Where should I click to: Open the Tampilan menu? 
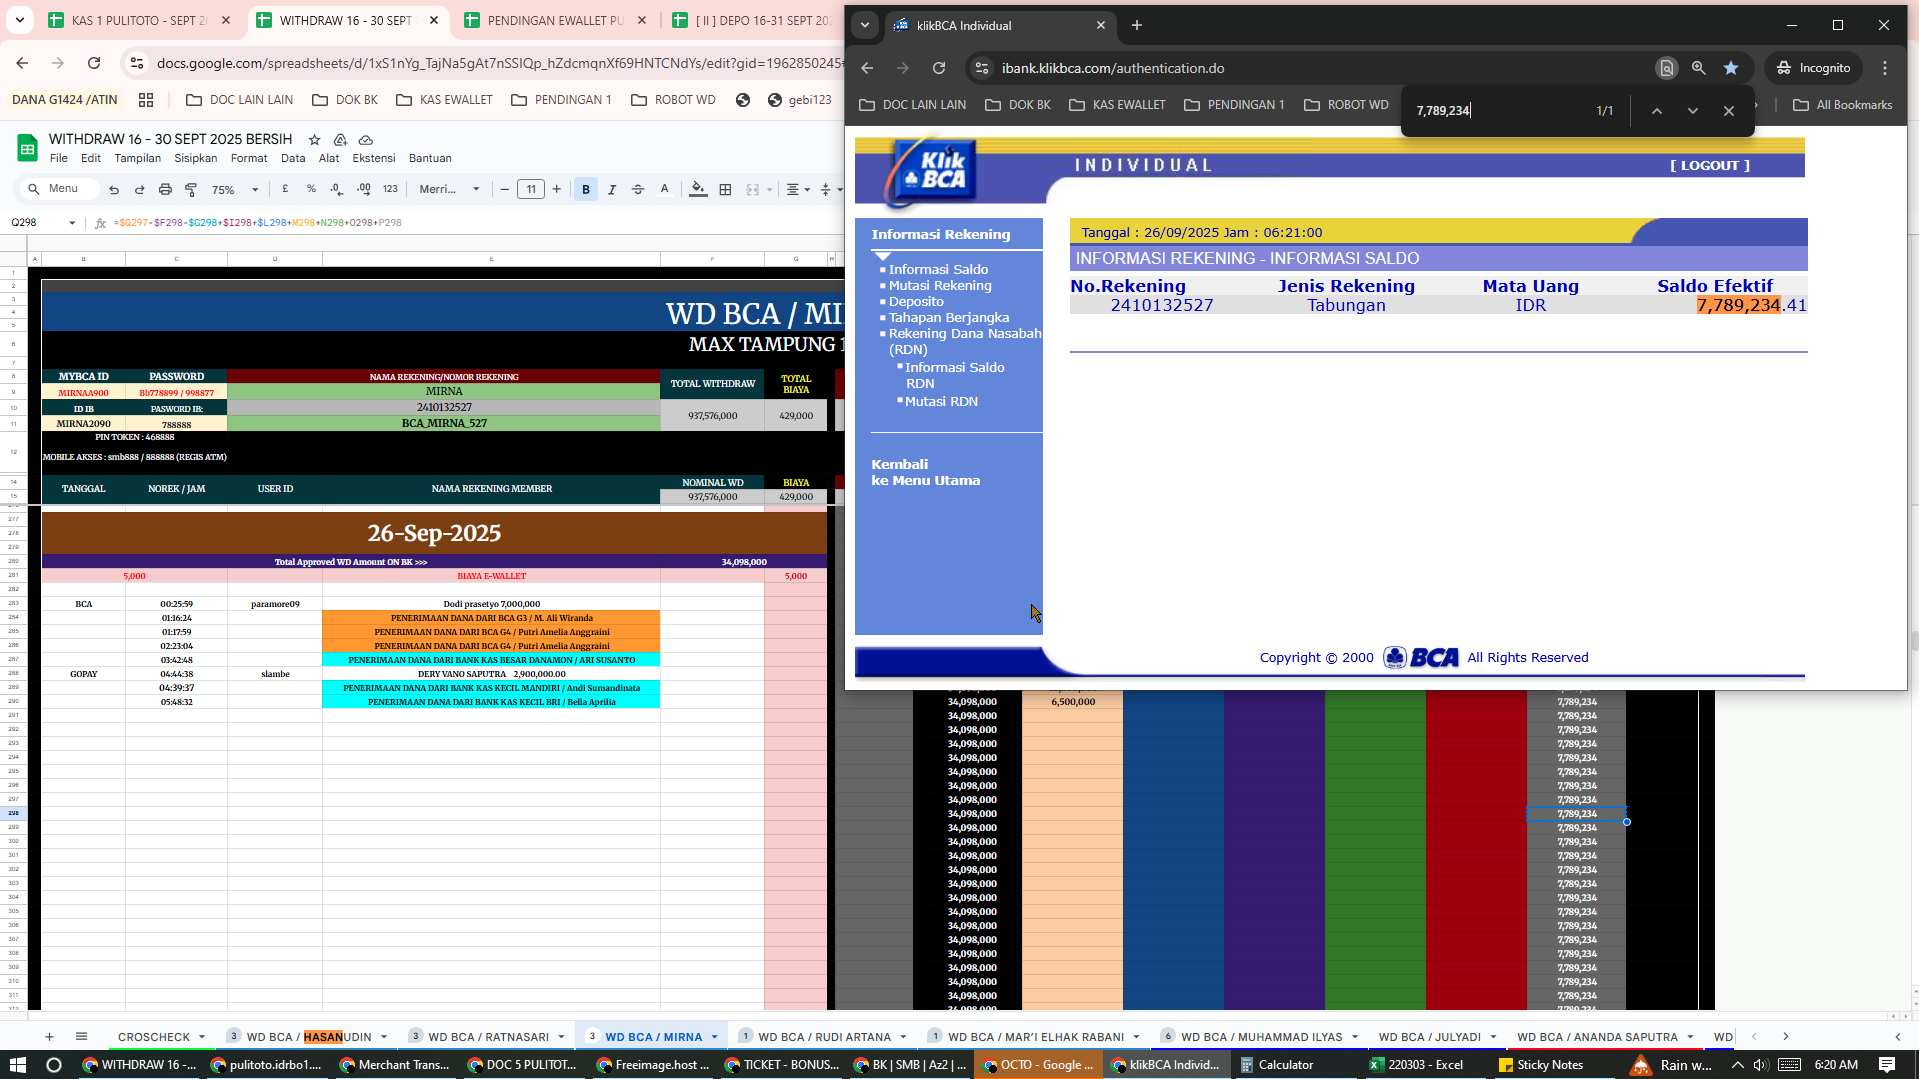pos(137,158)
